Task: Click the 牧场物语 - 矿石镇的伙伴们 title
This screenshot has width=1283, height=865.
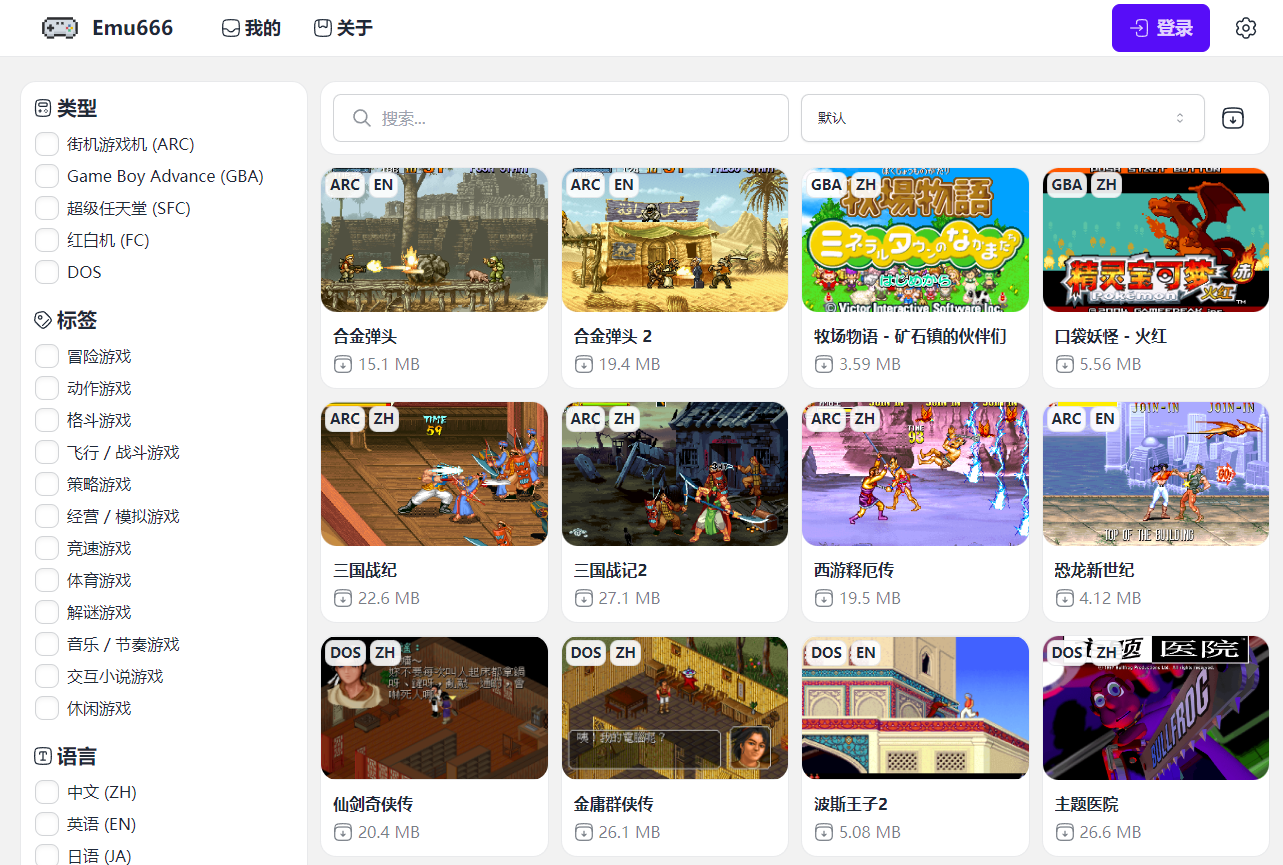Action: click(x=910, y=336)
